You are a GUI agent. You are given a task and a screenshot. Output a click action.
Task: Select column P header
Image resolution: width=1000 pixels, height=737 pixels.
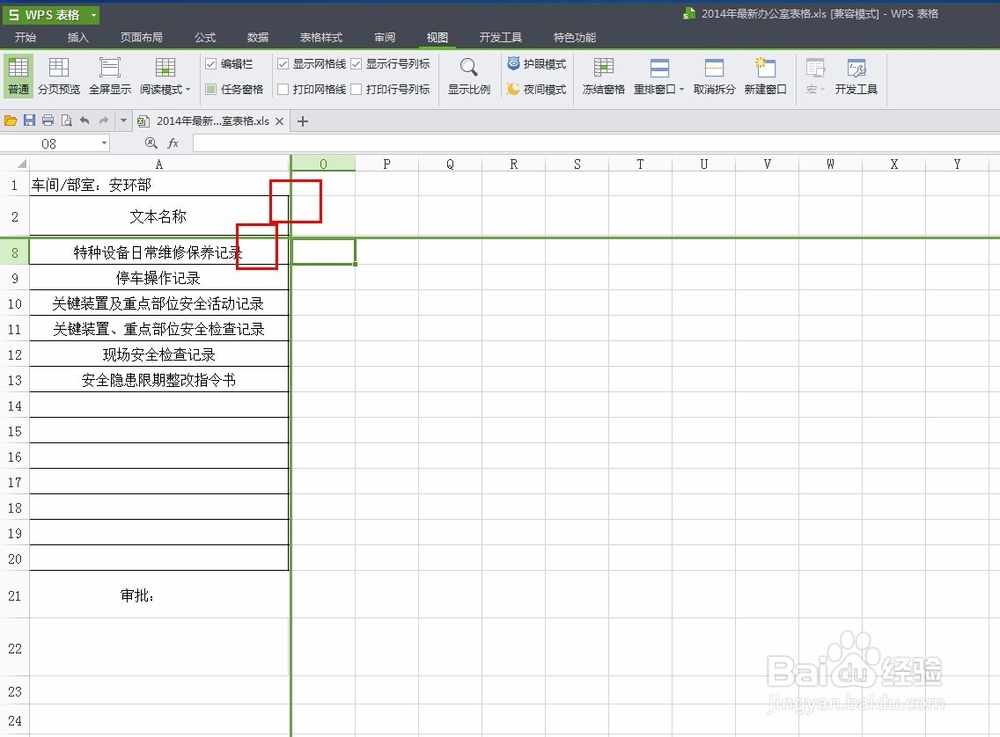[x=386, y=164]
